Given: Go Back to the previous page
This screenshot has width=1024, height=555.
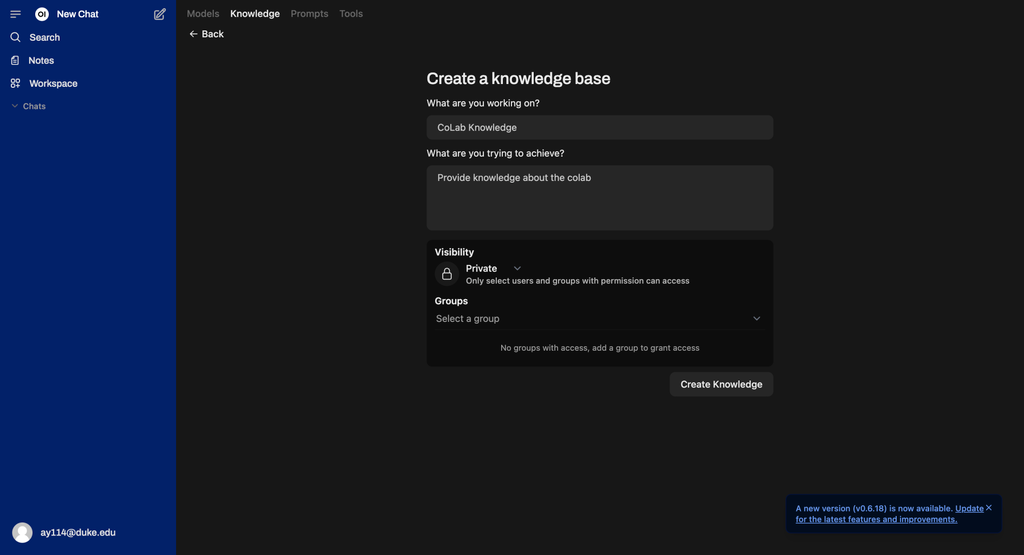Looking at the screenshot, I should click(207, 34).
